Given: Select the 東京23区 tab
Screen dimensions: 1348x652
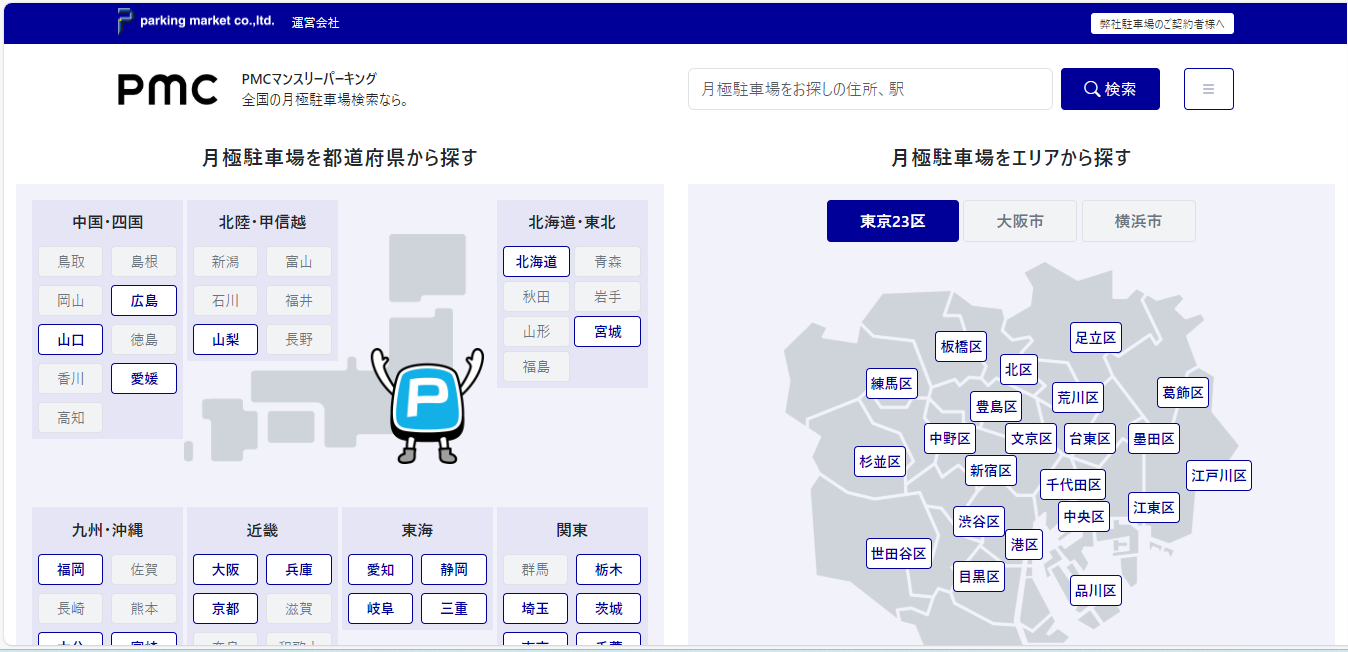Looking at the screenshot, I should pos(892,221).
